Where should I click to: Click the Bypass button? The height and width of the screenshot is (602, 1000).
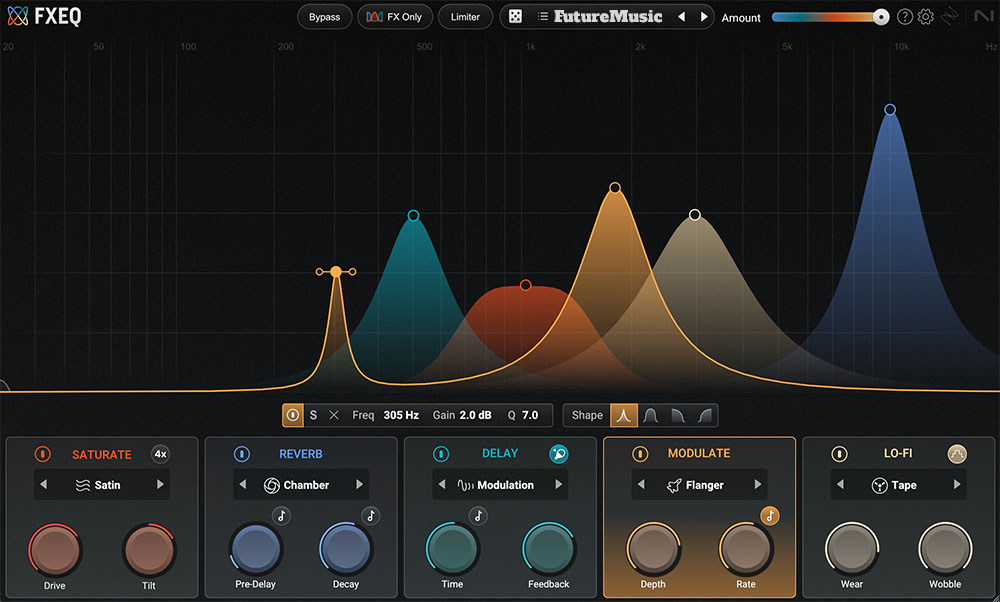tap(324, 16)
